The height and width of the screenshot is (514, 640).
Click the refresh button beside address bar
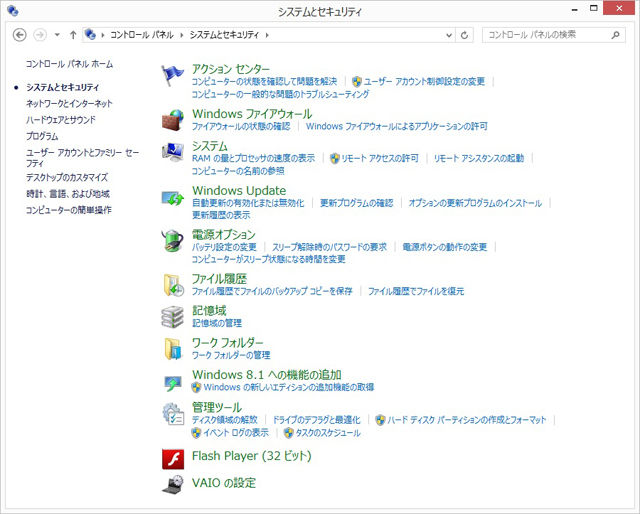tap(464, 35)
